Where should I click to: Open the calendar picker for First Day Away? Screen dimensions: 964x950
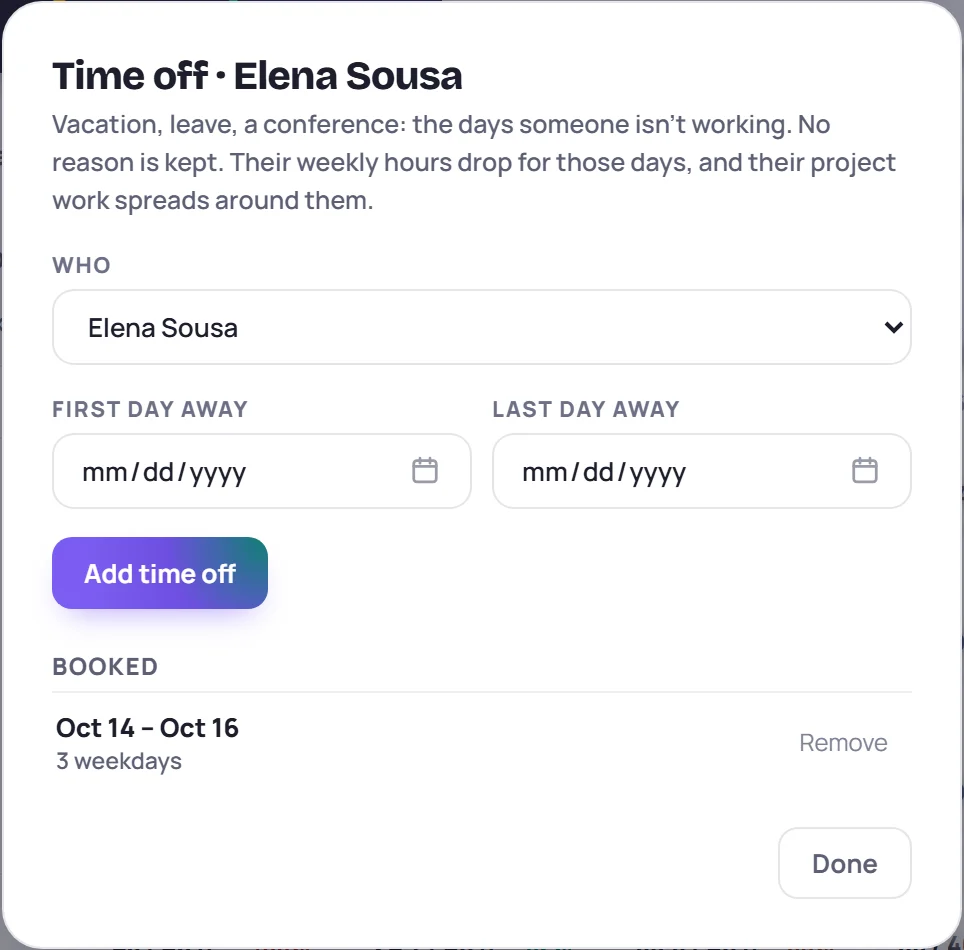(424, 470)
